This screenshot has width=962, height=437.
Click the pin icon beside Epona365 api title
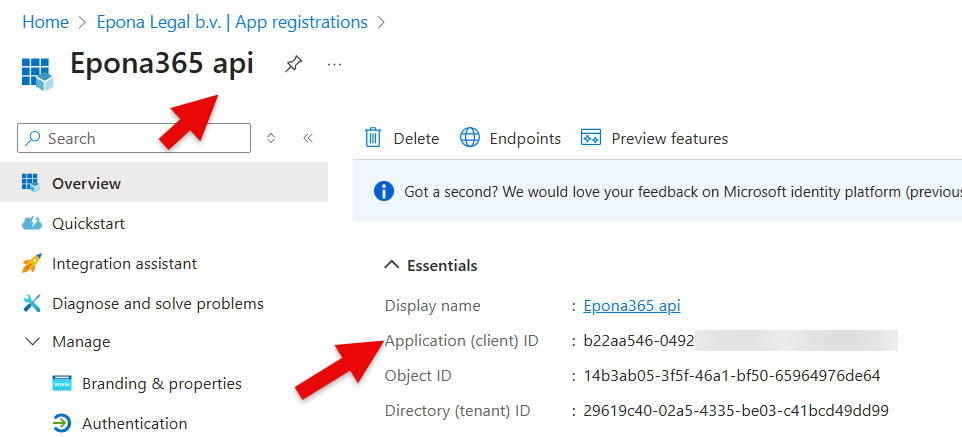pos(293,65)
